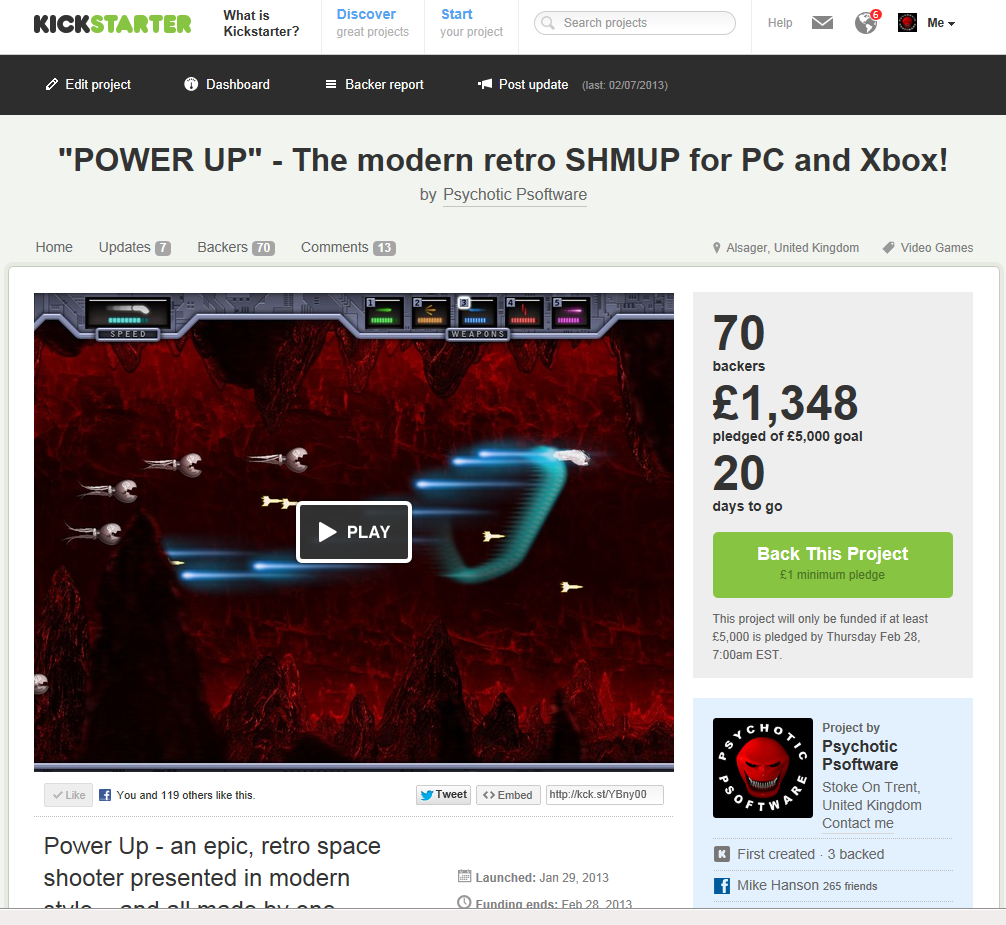The height and width of the screenshot is (925, 1006).
Task: Click the Kickstarter logo
Action: tap(112, 24)
